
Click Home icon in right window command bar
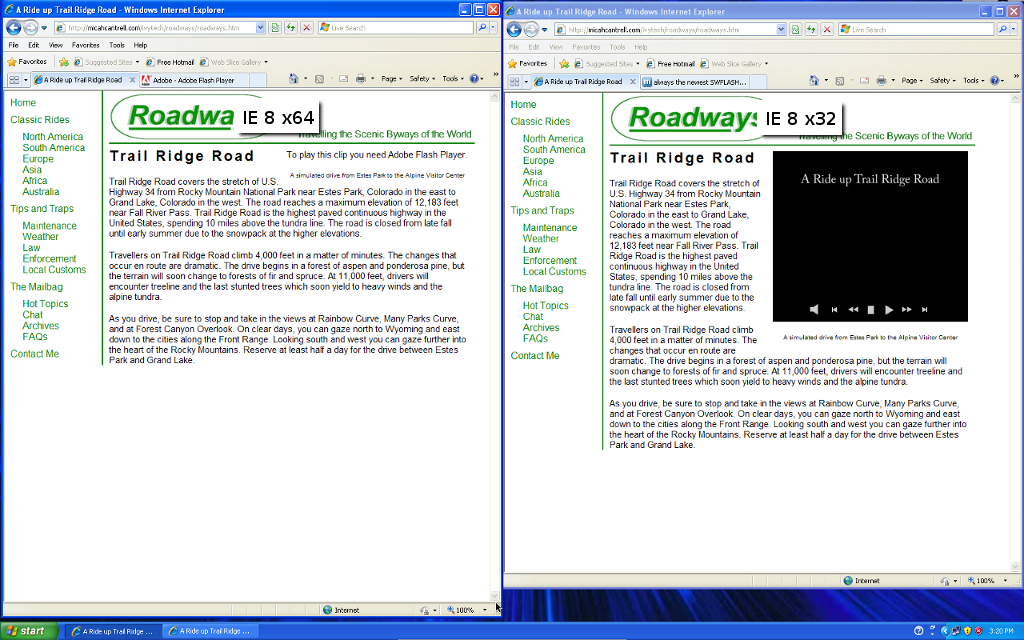click(814, 81)
